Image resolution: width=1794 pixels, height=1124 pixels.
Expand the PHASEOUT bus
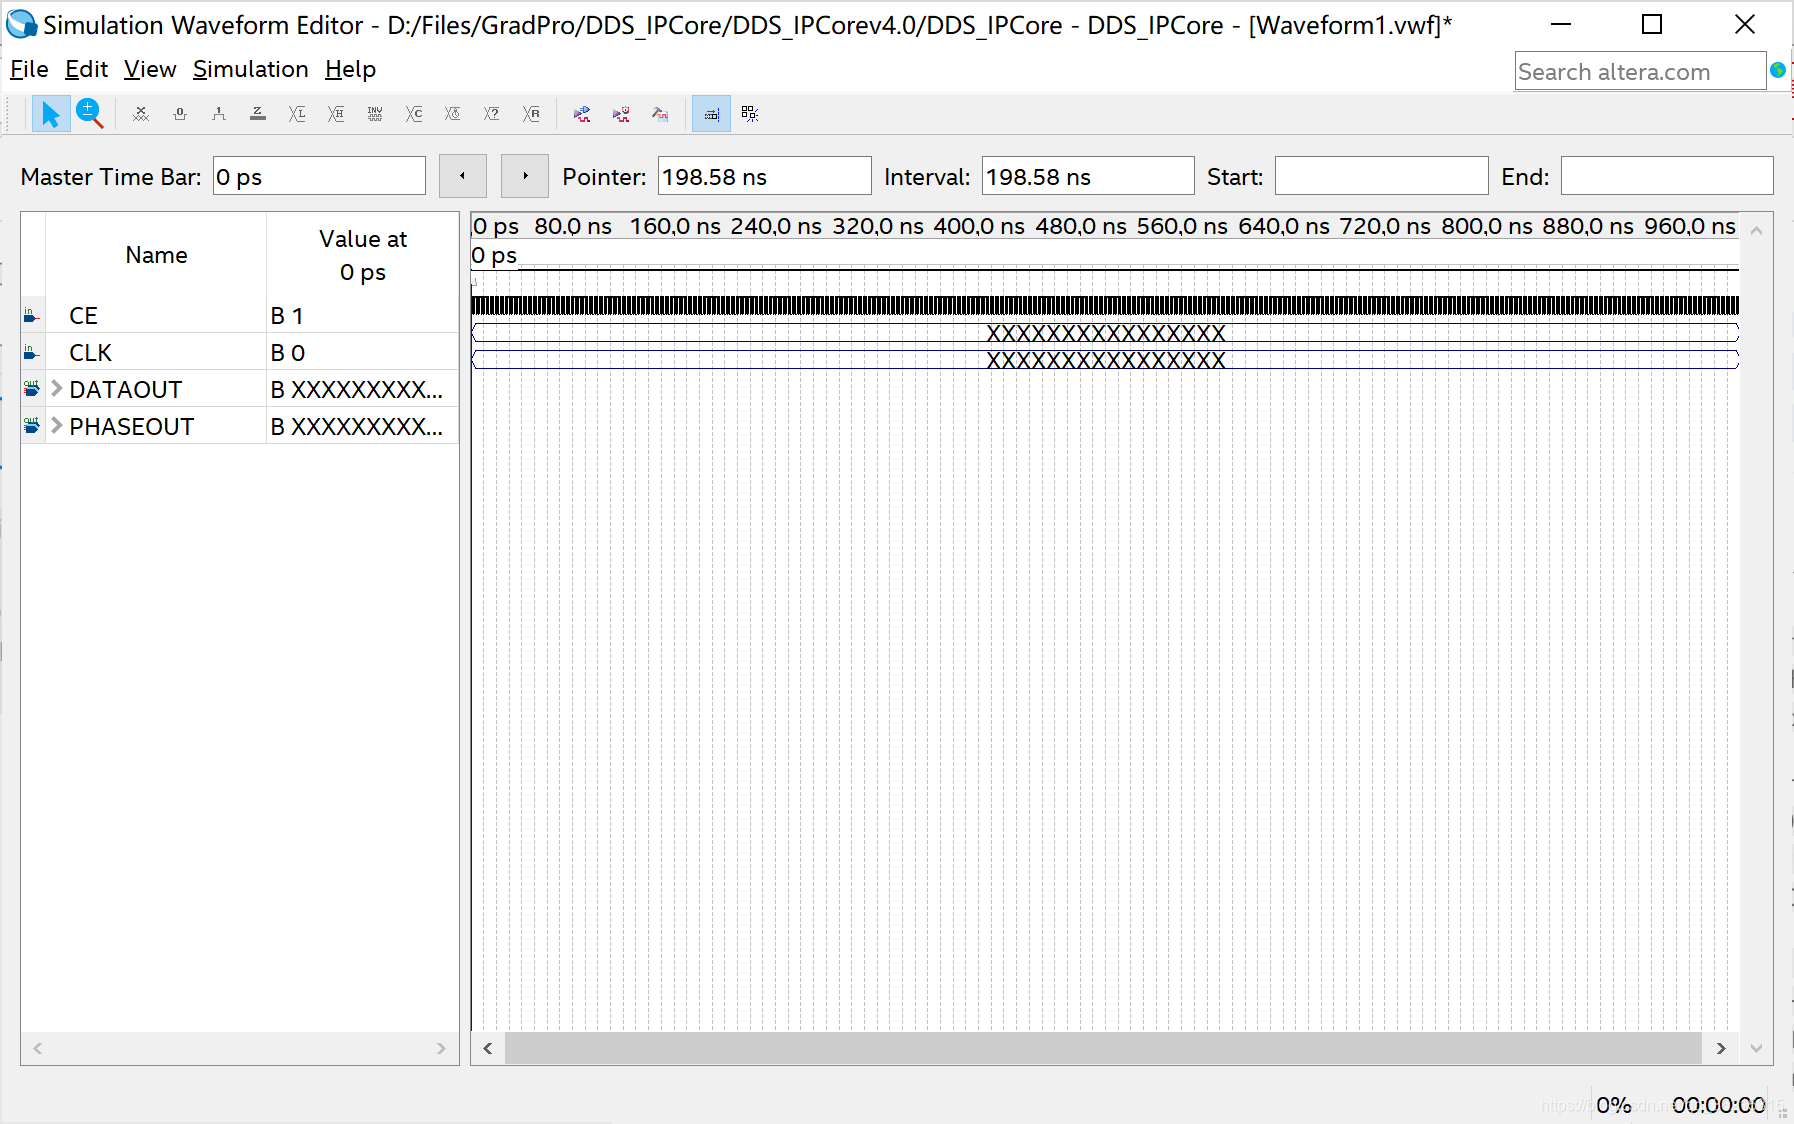[x=57, y=425]
